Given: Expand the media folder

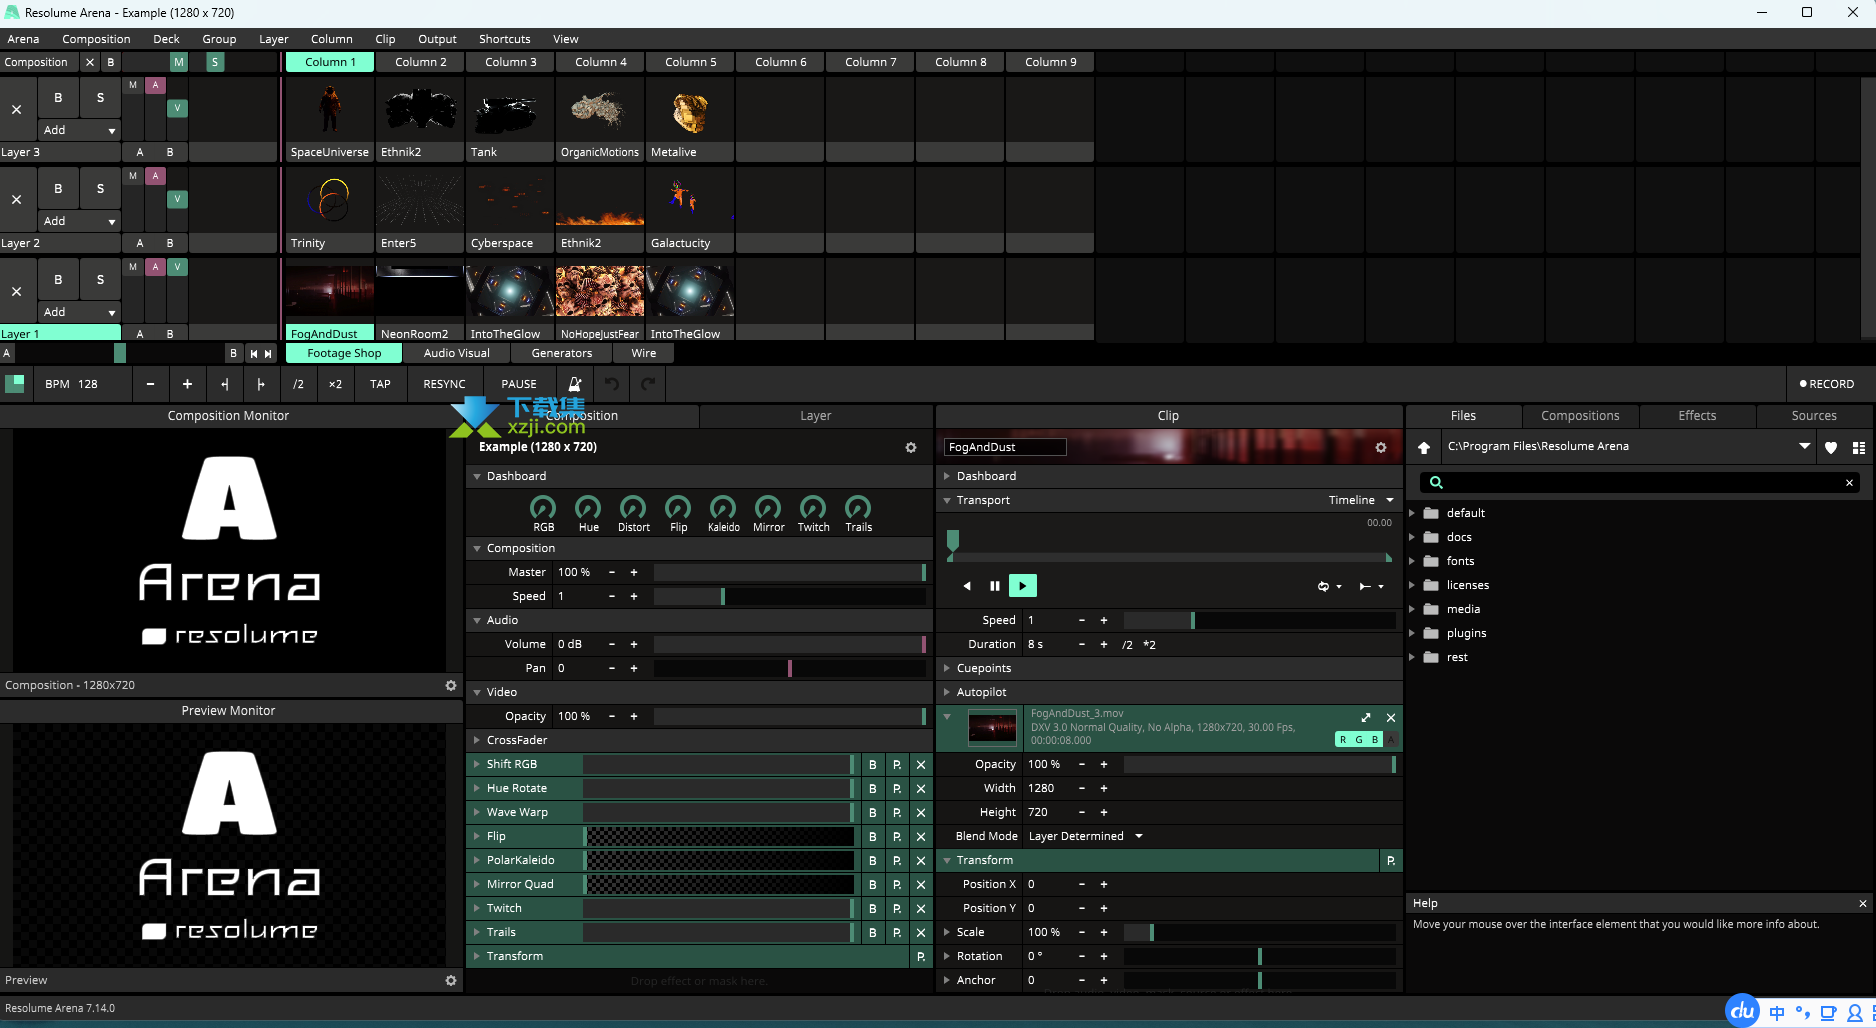Looking at the screenshot, I should pos(1412,609).
